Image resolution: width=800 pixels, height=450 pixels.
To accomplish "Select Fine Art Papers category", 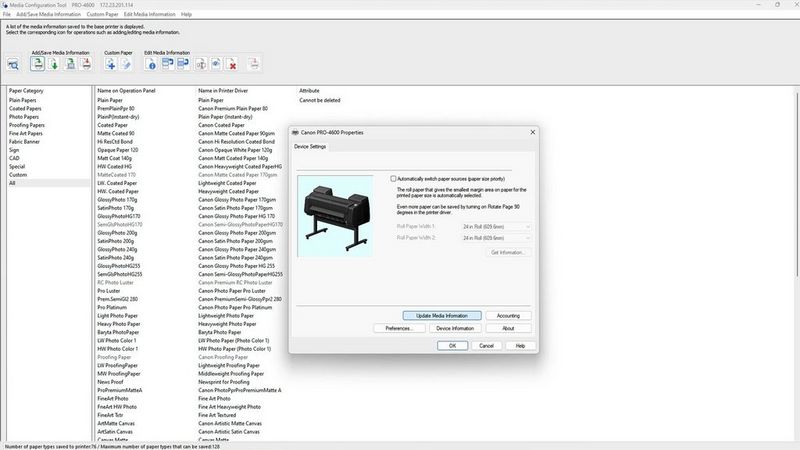I will [x=27, y=133].
